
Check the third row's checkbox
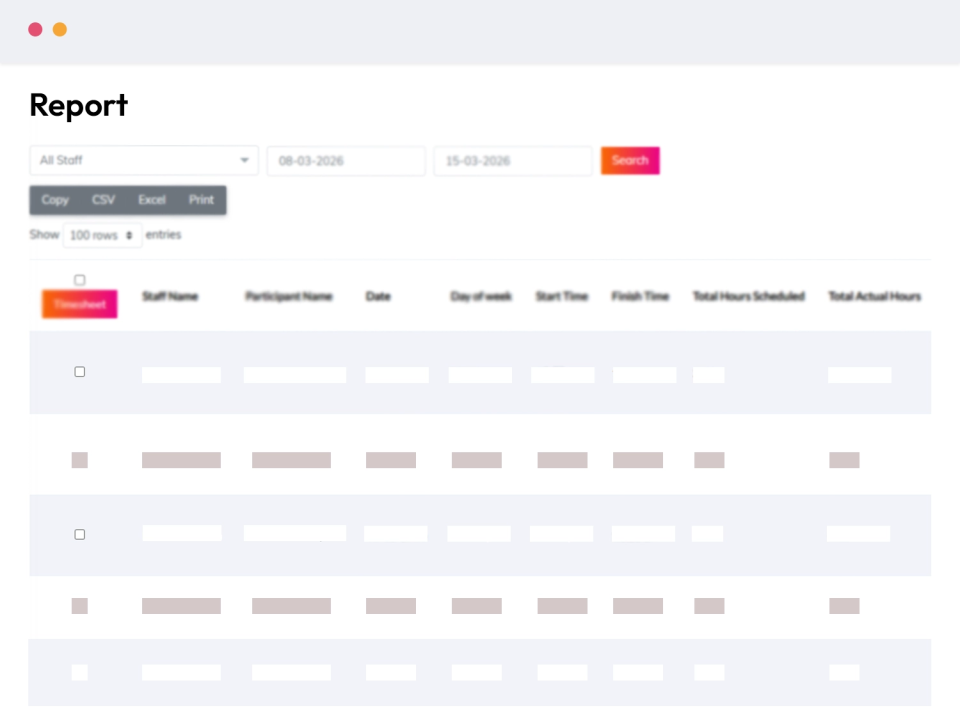tap(80, 534)
